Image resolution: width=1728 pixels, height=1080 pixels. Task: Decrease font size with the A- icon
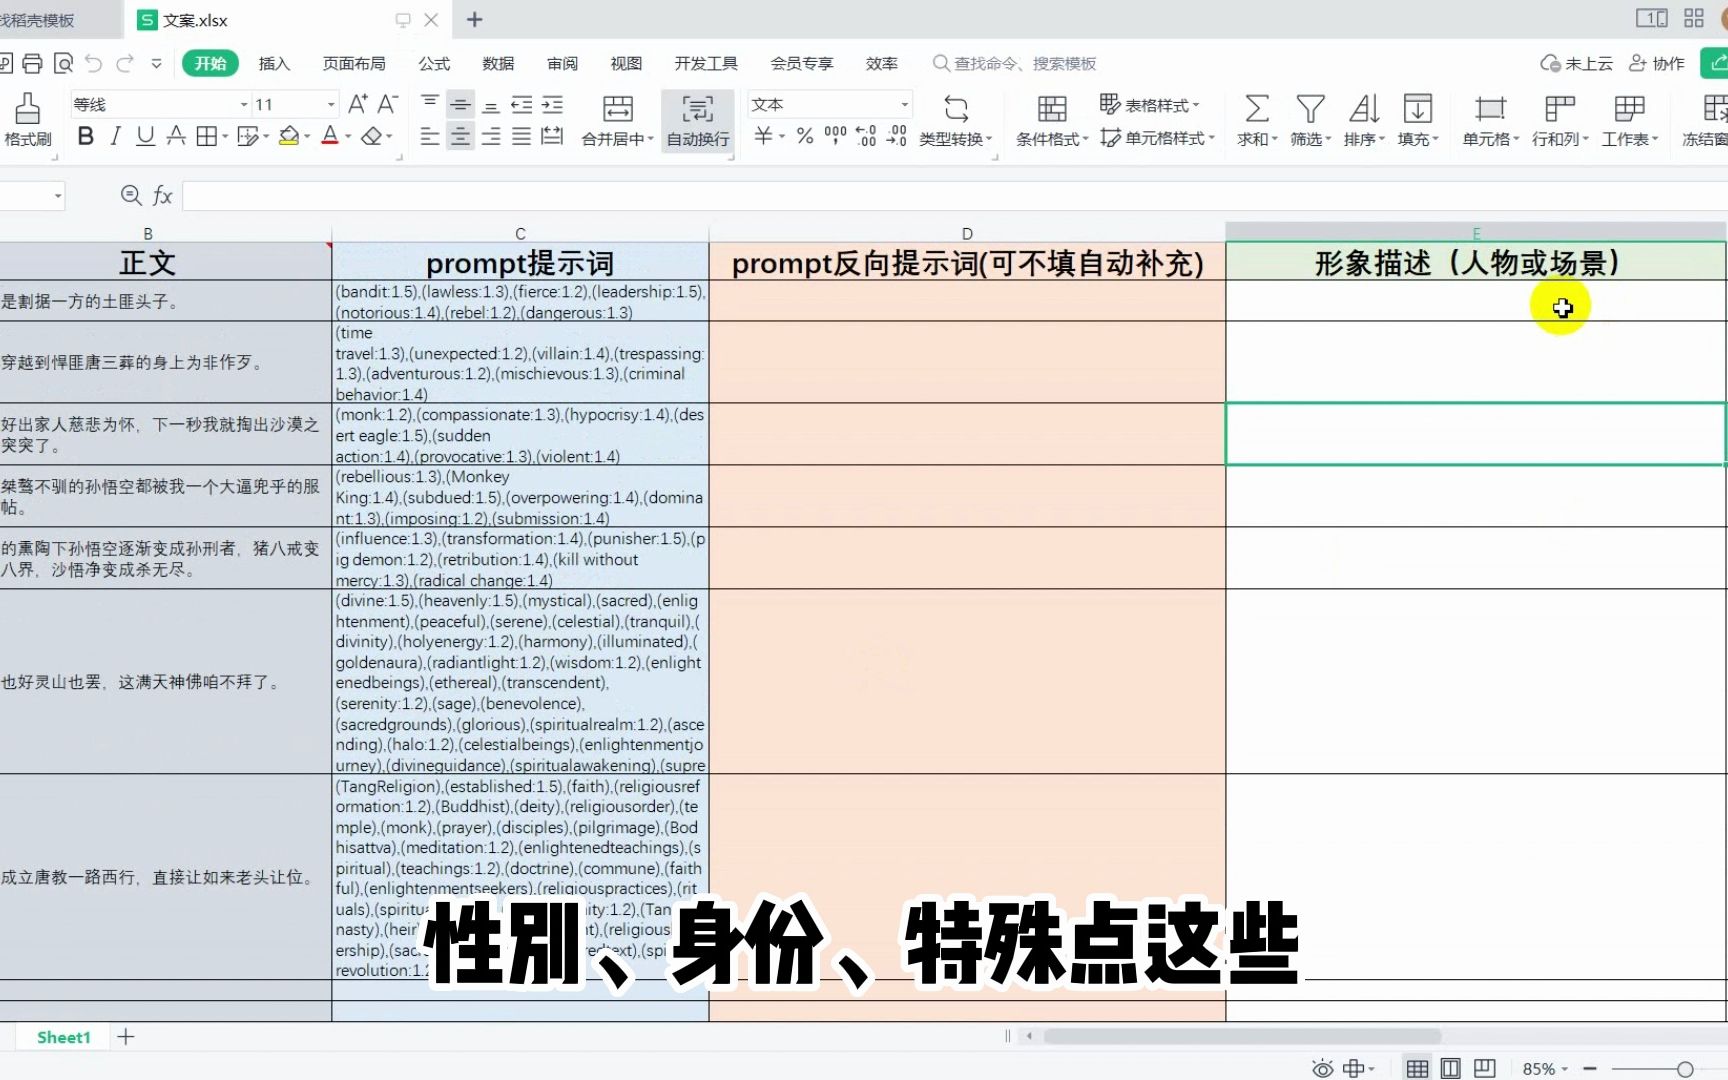point(388,104)
